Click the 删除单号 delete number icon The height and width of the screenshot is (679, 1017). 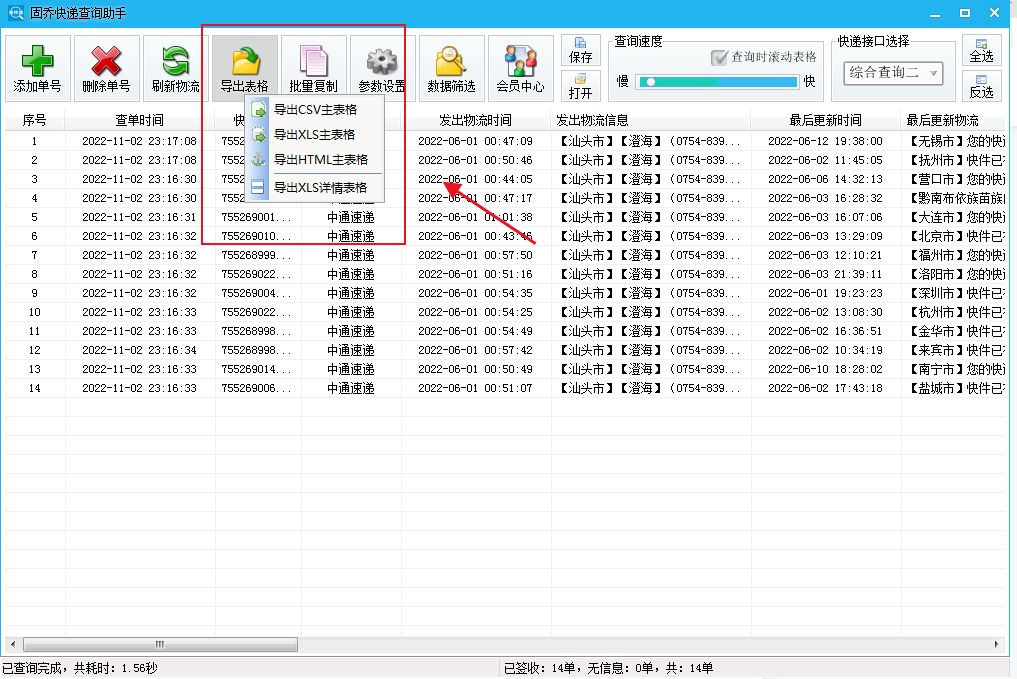[105, 66]
